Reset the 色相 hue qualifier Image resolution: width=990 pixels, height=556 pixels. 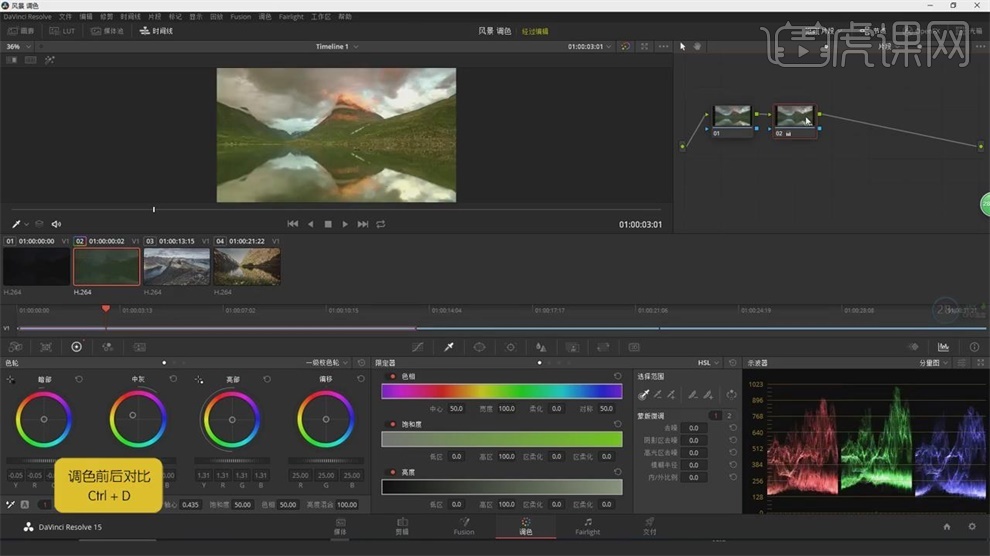click(x=617, y=376)
